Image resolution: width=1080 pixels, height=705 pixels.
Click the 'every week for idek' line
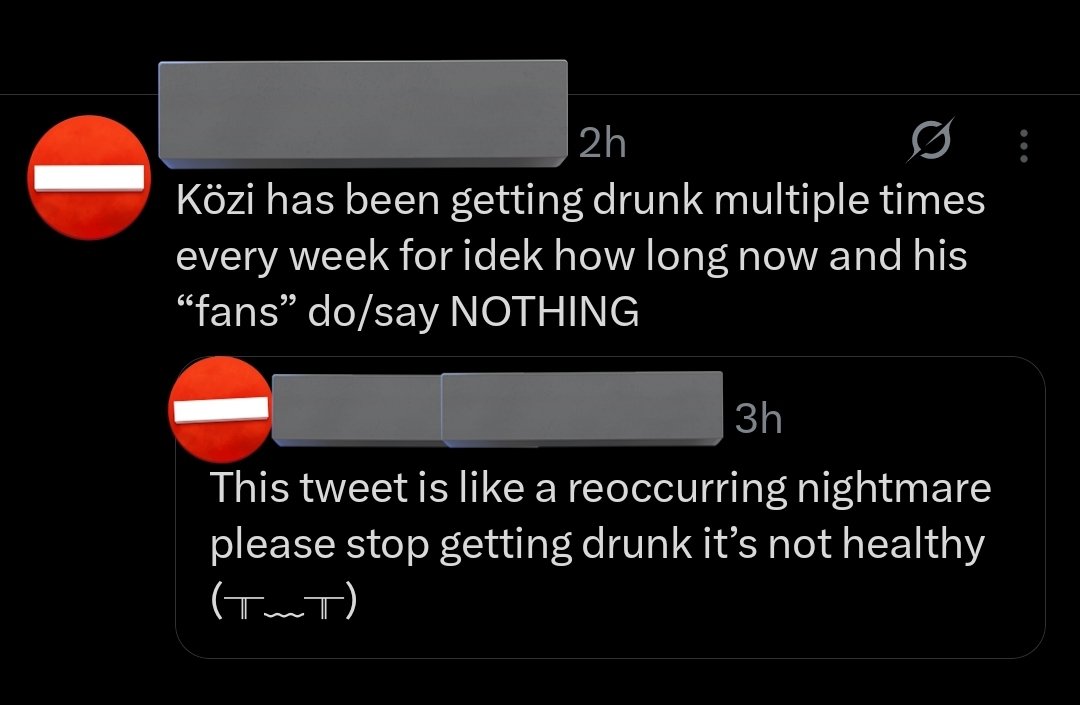pos(571,257)
